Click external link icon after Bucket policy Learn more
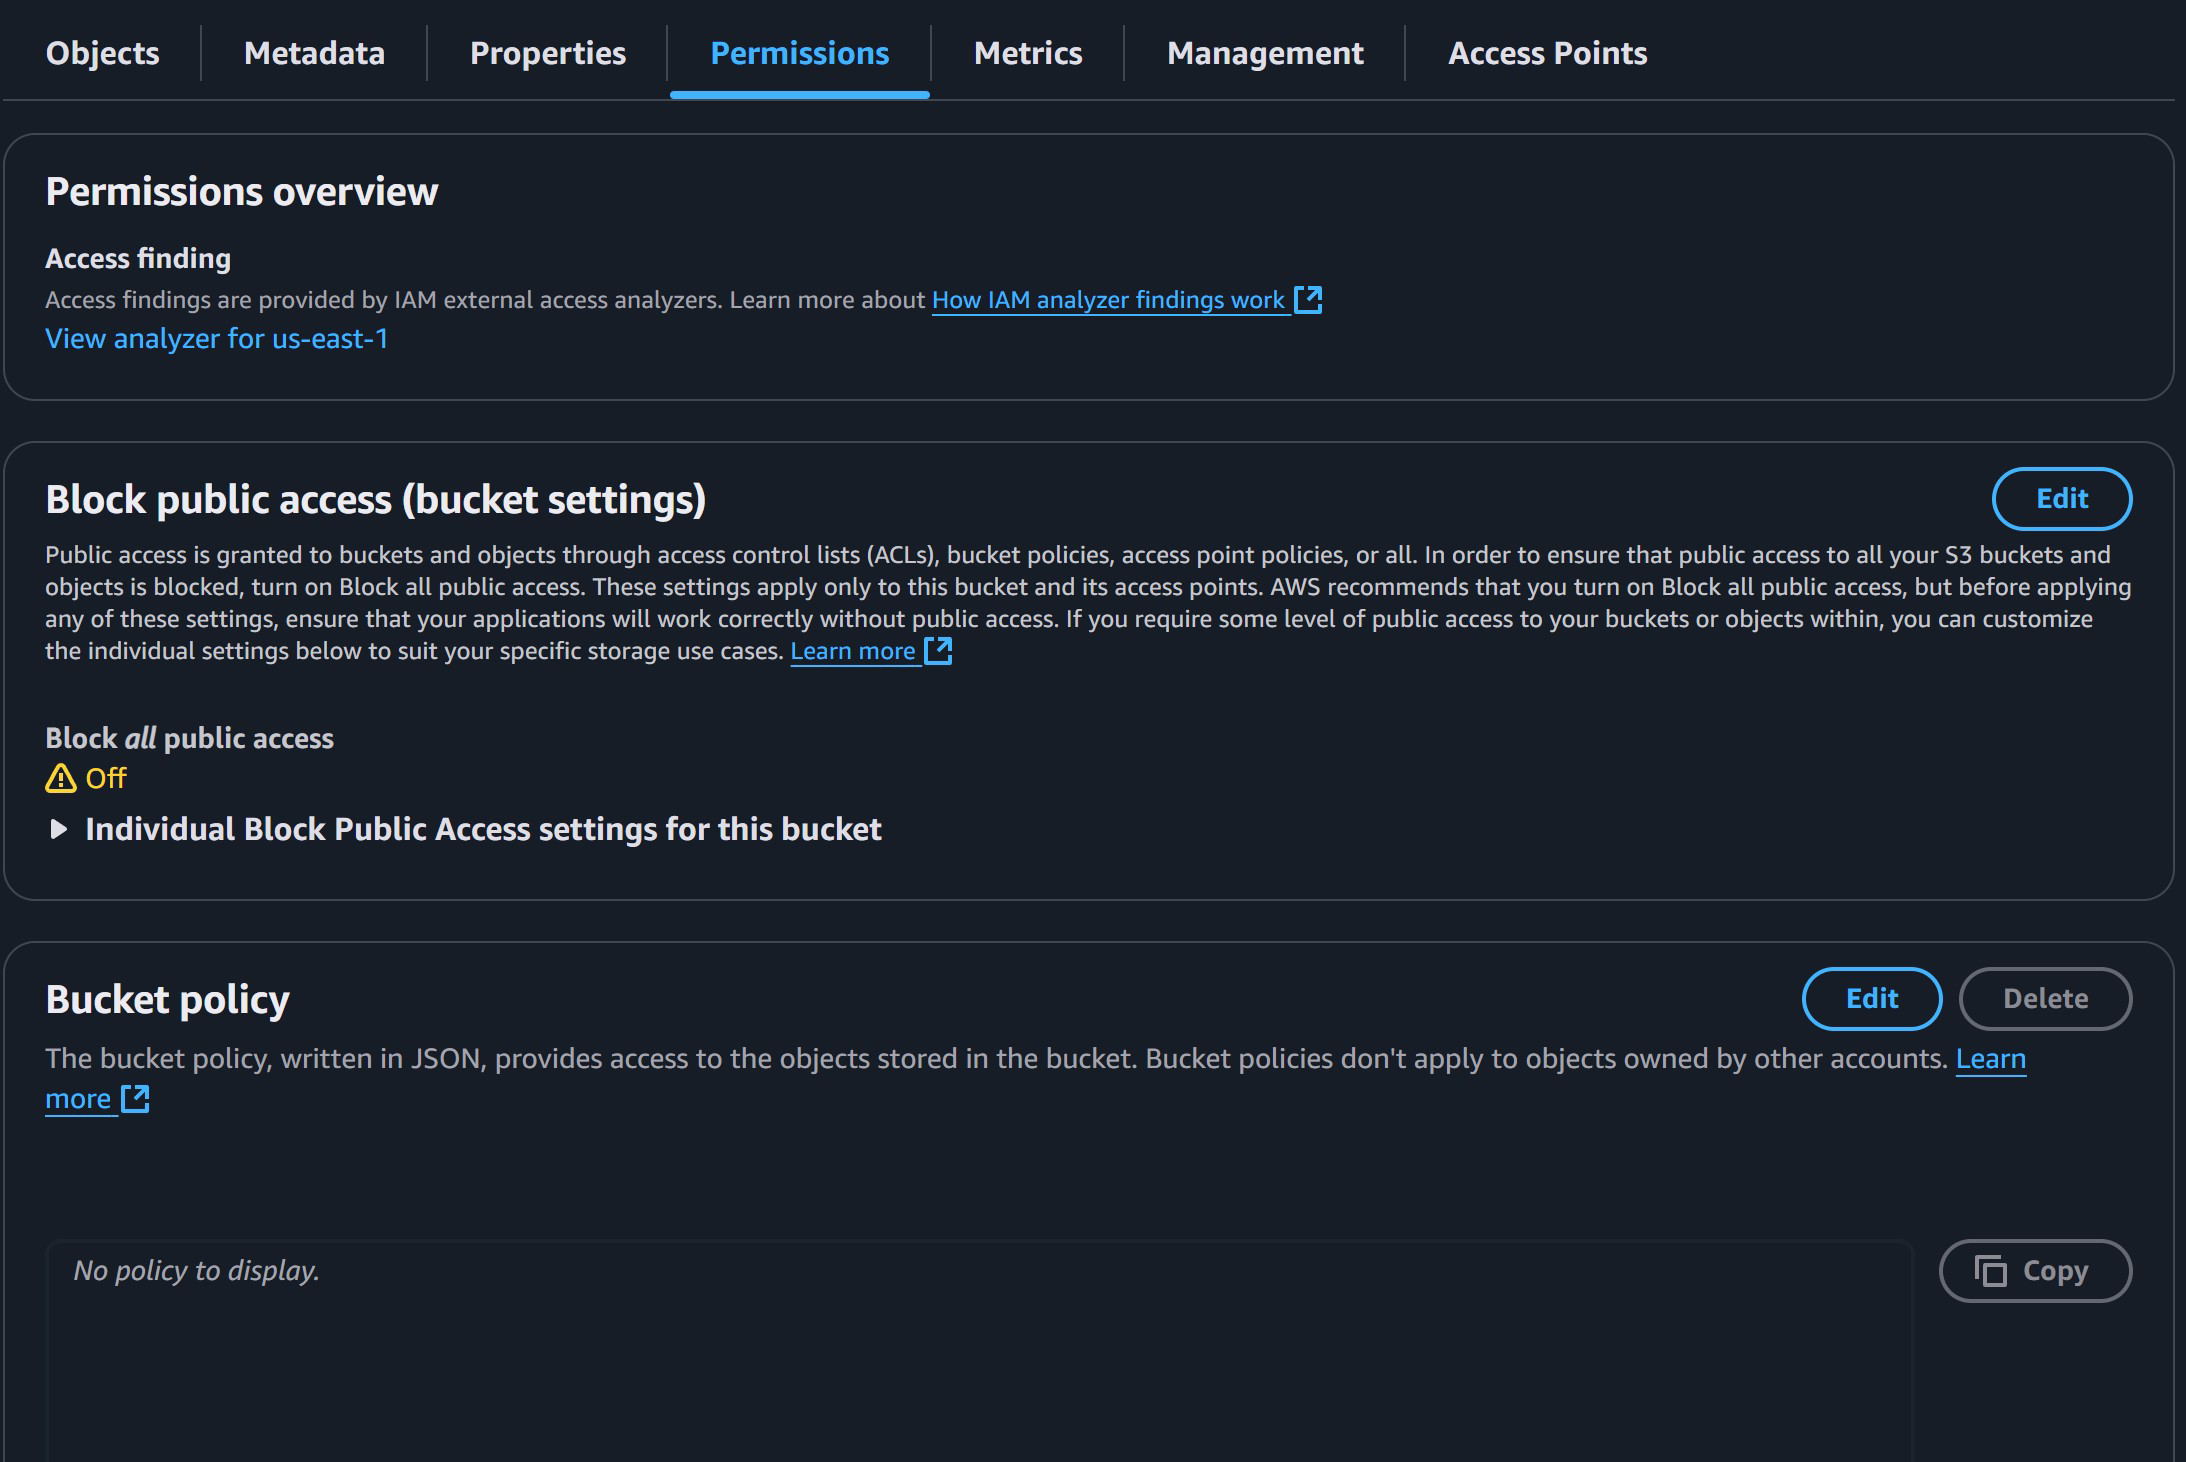2186x1462 pixels. click(x=135, y=1099)
